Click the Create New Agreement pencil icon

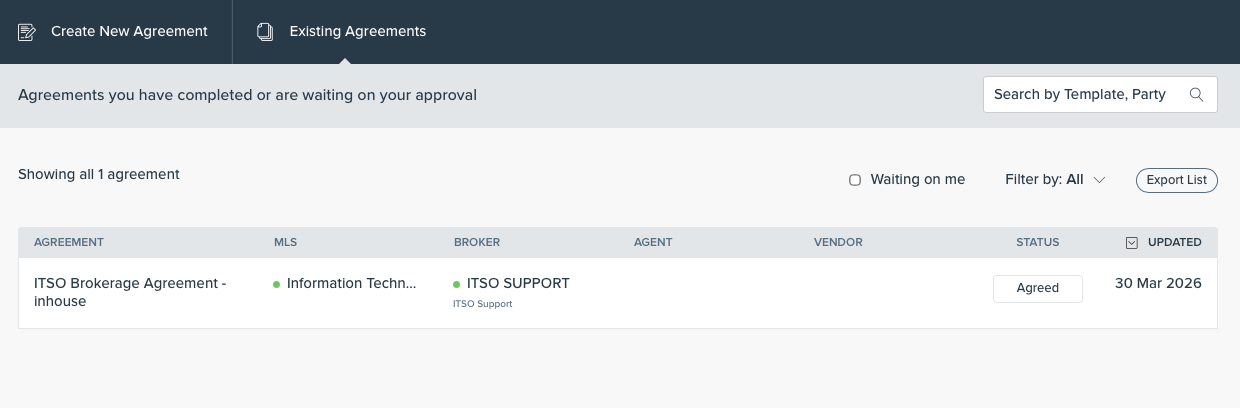(x=27, y=32)
